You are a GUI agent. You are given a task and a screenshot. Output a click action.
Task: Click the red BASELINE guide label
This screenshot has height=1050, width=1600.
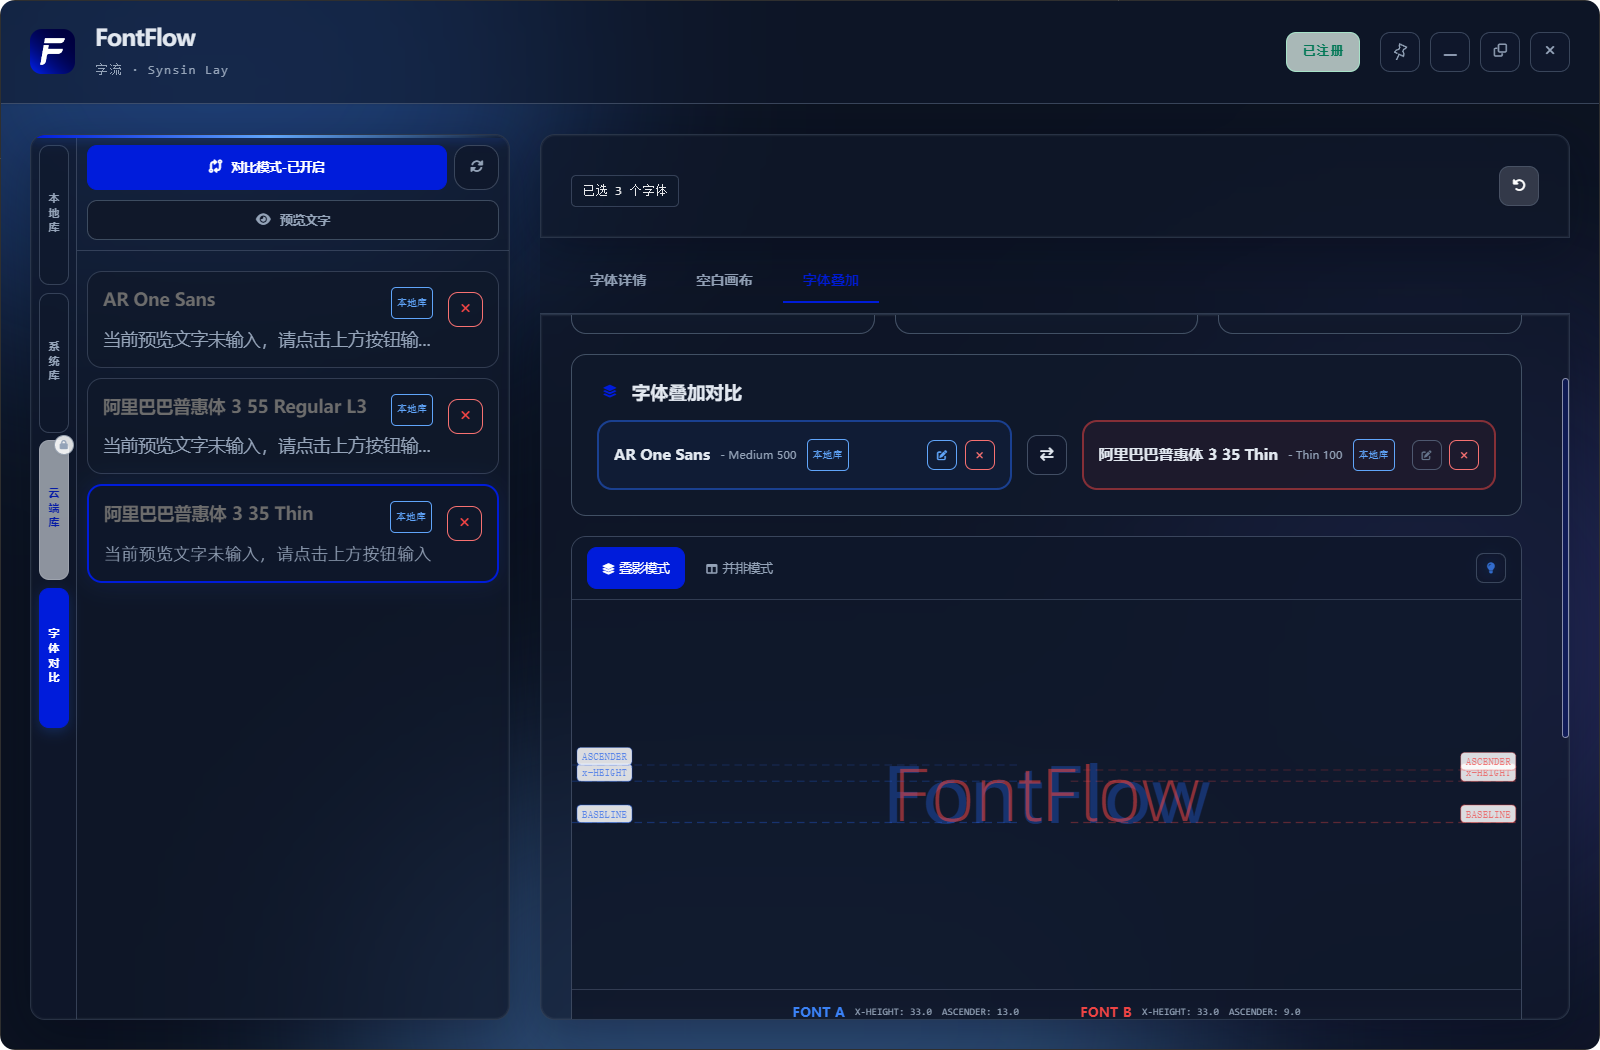click(1488, 814)
